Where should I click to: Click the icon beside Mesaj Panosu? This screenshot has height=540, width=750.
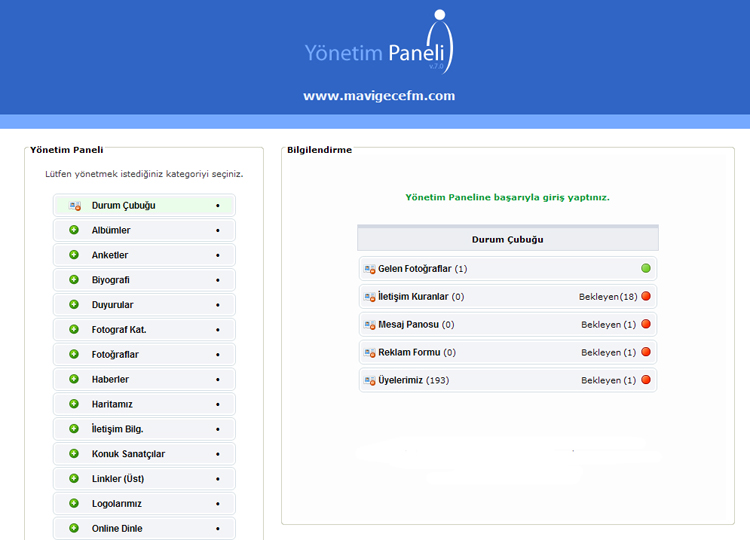(x=370, y=325)
